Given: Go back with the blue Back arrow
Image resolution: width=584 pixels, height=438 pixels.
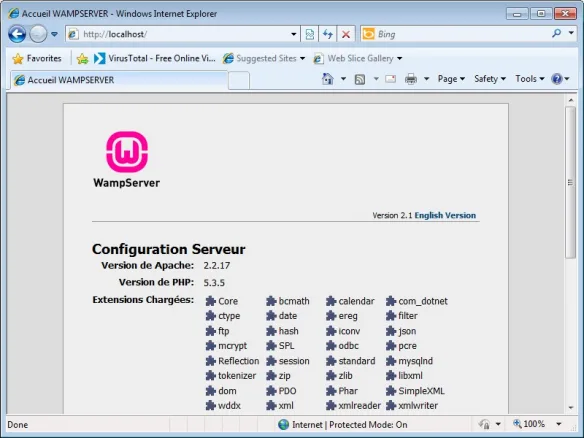Looking at the screenshot, I should click(17, 34).
